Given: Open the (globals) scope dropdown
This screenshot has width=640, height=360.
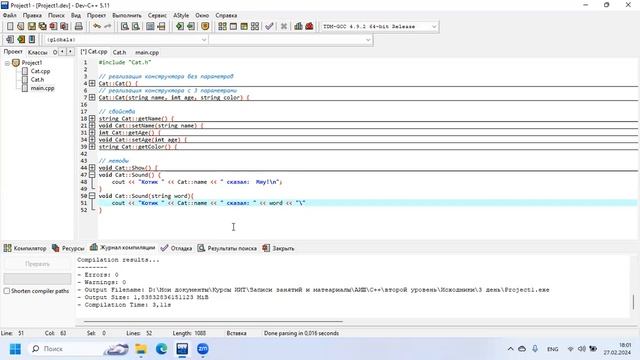Looking at the screenshot, I should [204, 40].
